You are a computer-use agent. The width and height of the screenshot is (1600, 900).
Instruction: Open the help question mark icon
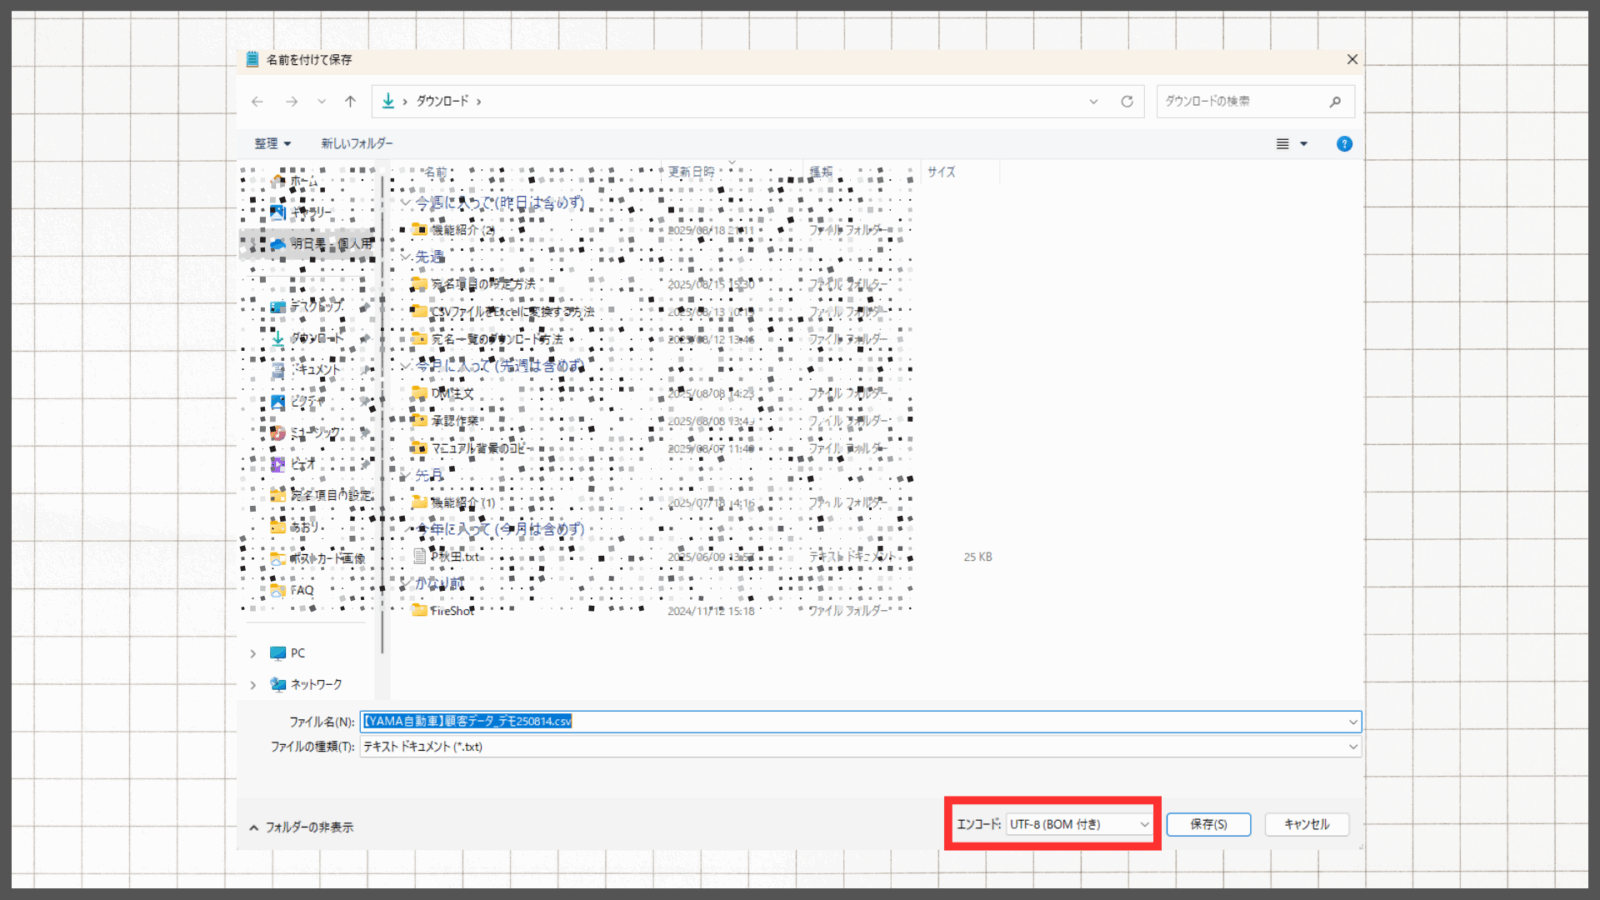click(x=1344, y=144)
